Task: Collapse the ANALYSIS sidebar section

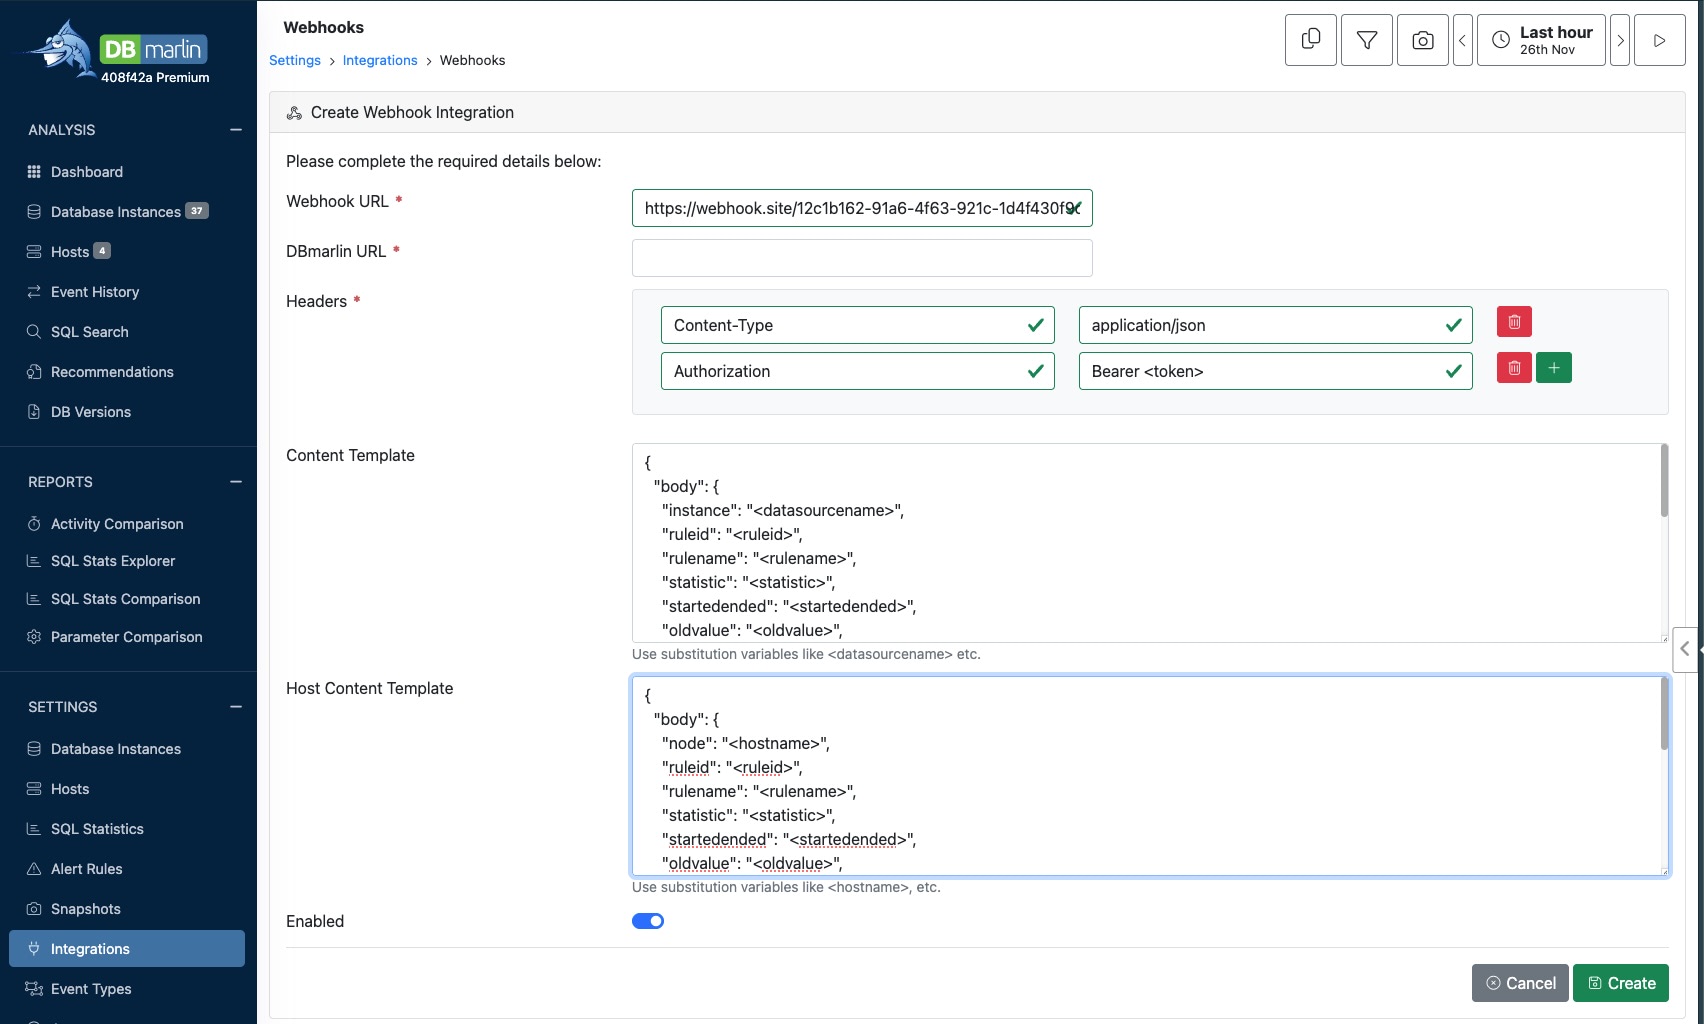Action: (x=235, y=129)
